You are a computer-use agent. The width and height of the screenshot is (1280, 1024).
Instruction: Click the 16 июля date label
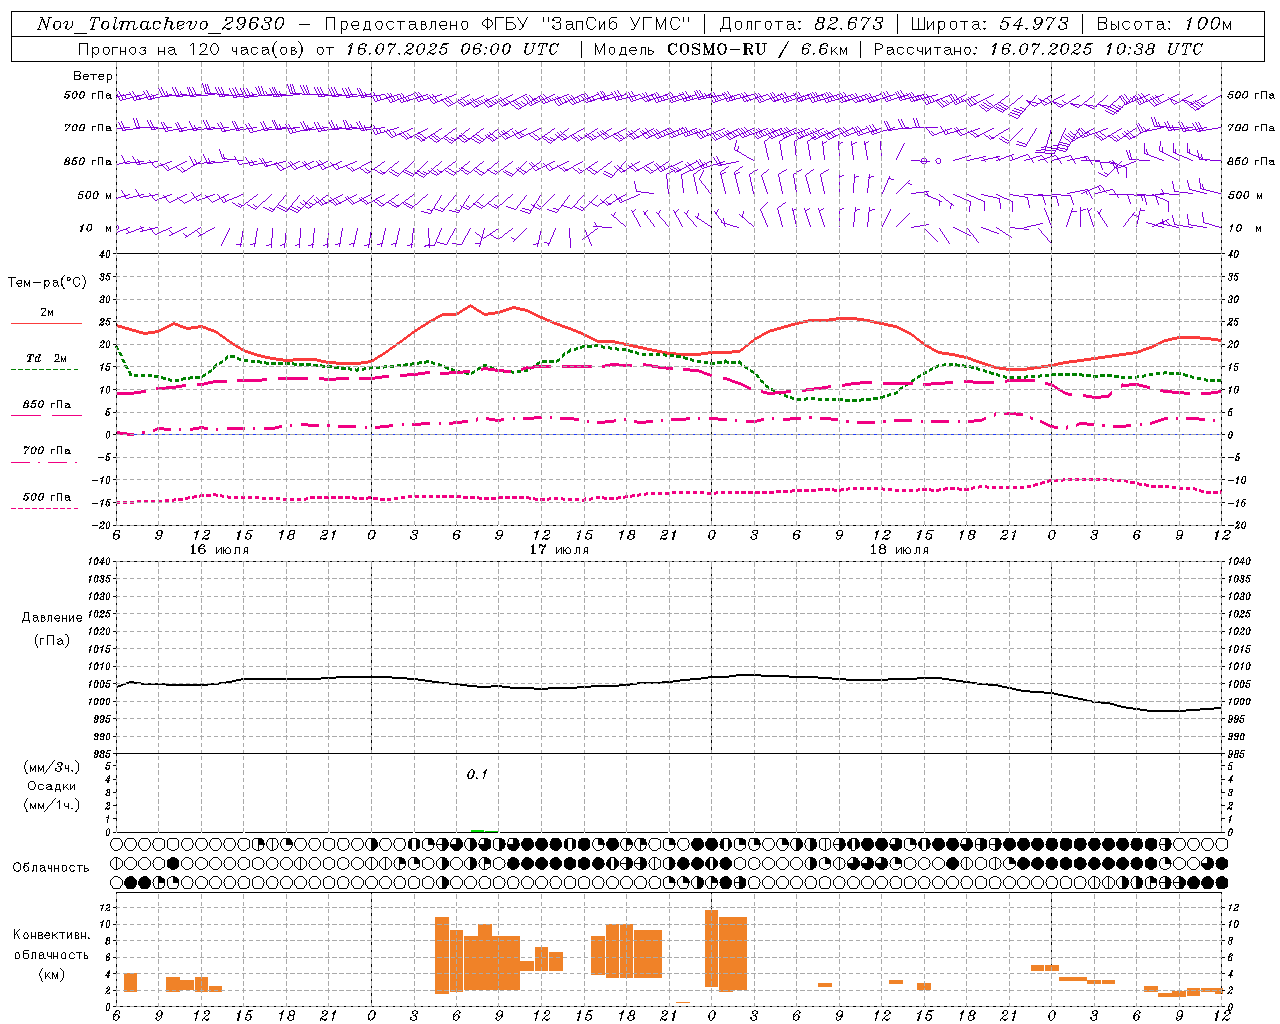coord(219,550)
